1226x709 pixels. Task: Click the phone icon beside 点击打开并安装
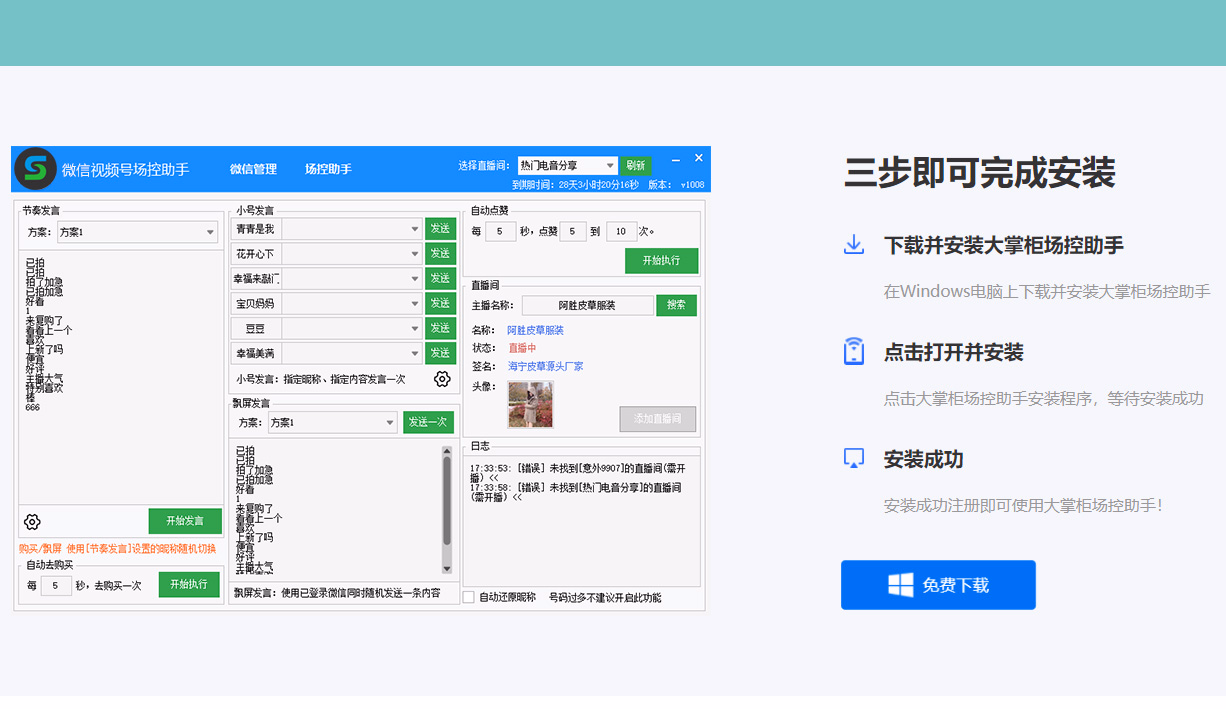pyautogui.click(x=854, y=352)
